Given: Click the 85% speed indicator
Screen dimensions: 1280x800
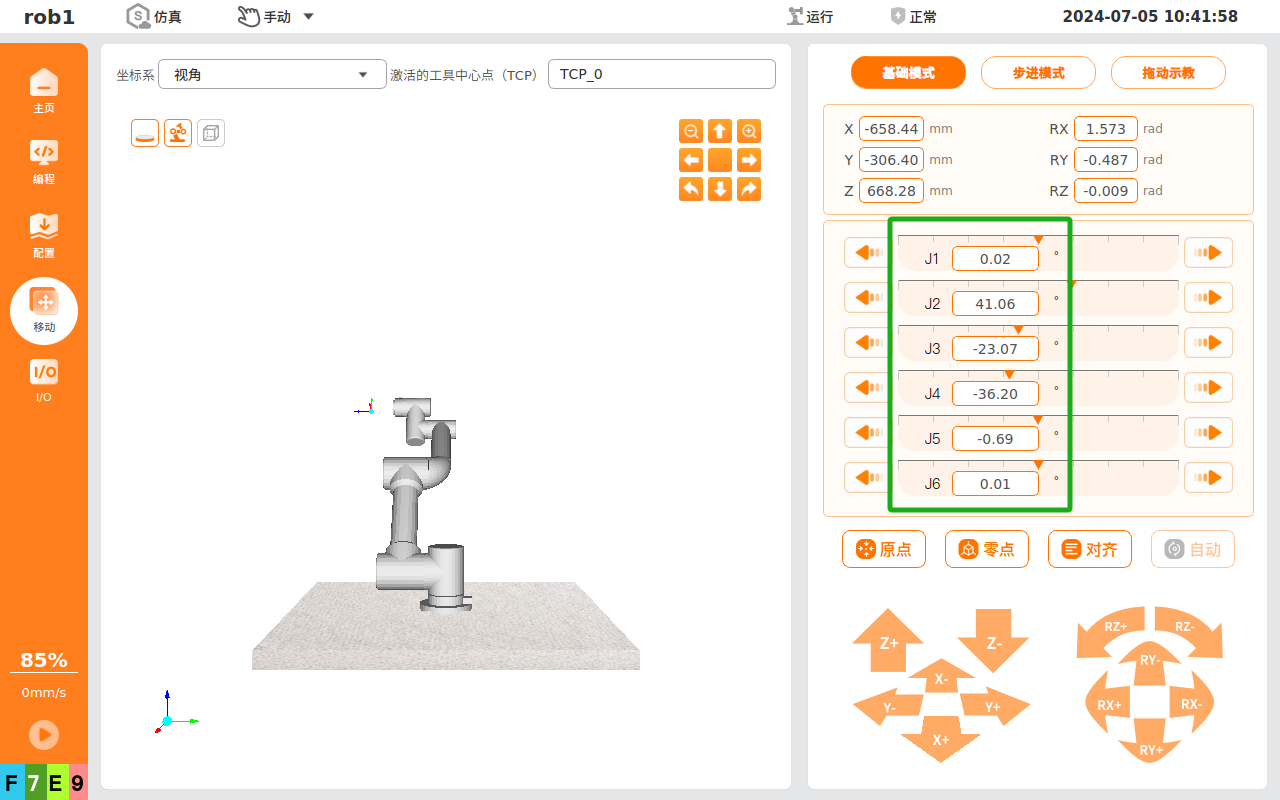Looking at the screenshot, I should pos(44,660).
